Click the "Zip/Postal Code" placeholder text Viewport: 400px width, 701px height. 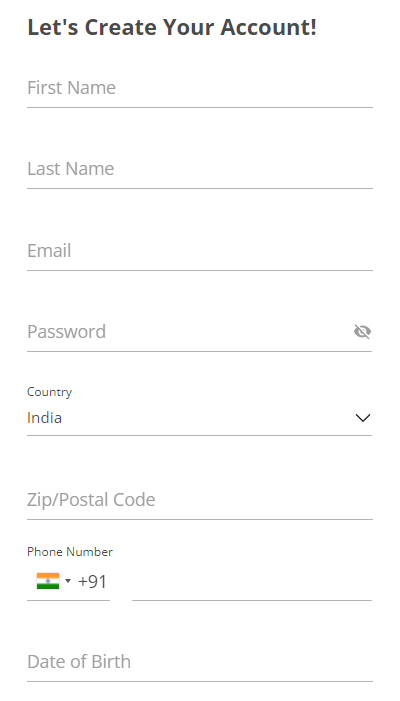[91, 500]
